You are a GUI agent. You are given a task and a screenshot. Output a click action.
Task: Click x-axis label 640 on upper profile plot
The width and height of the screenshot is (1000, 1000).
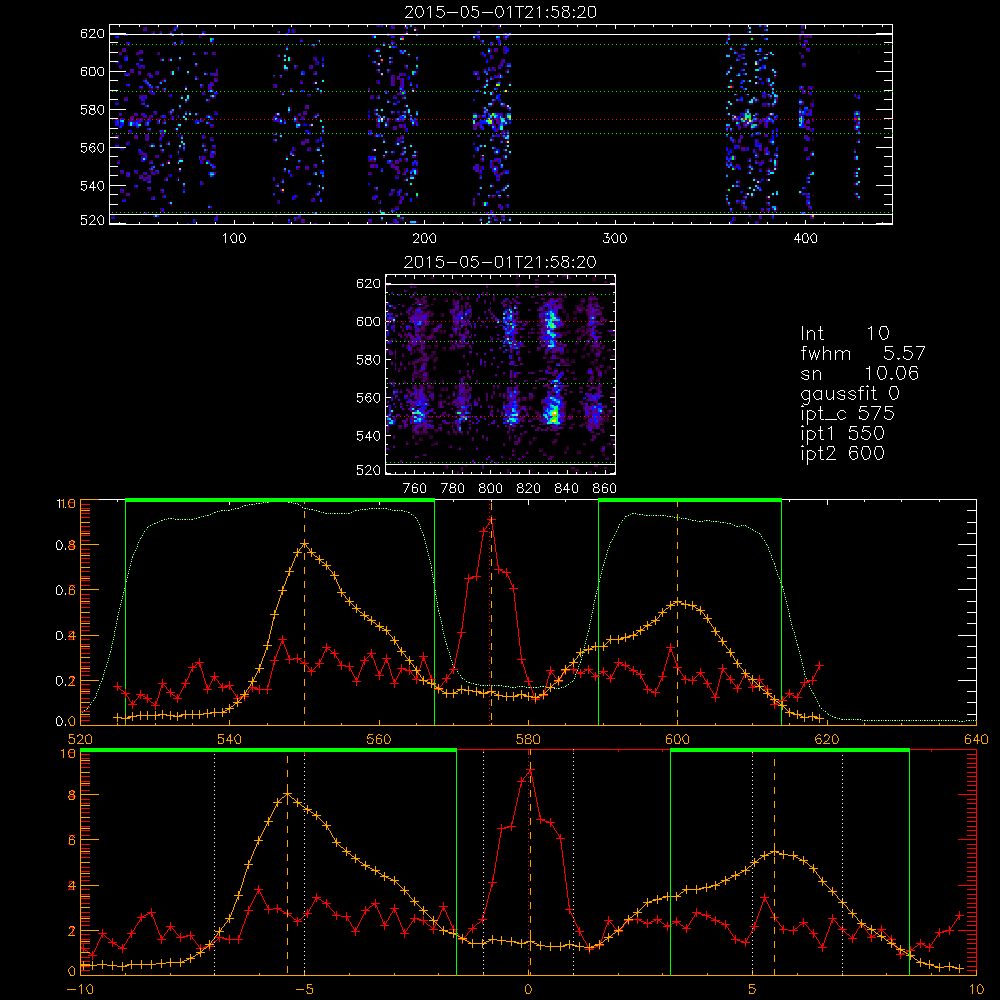[976, 739]
